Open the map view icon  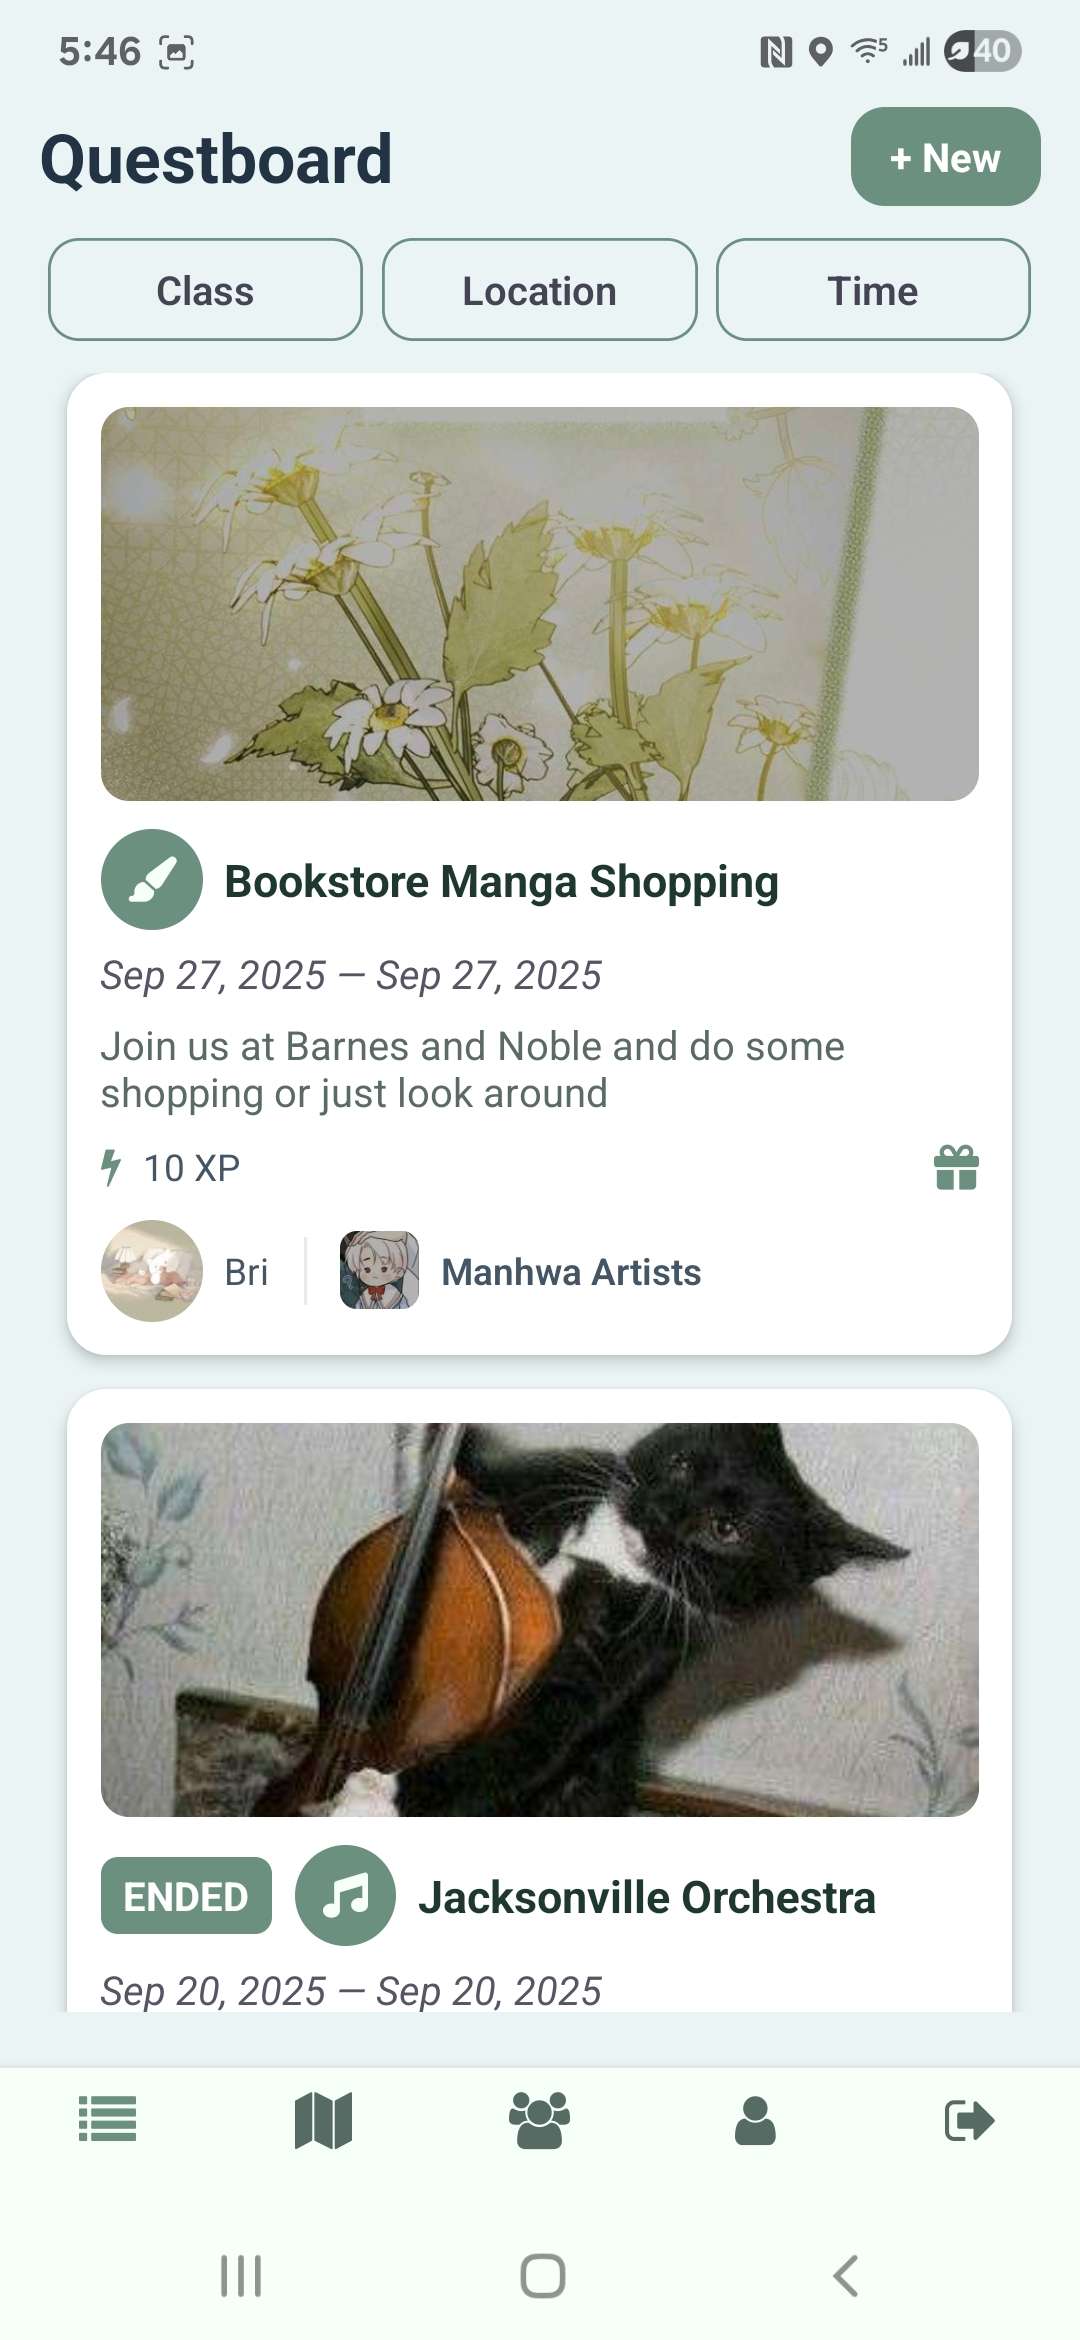[323, 2120]
